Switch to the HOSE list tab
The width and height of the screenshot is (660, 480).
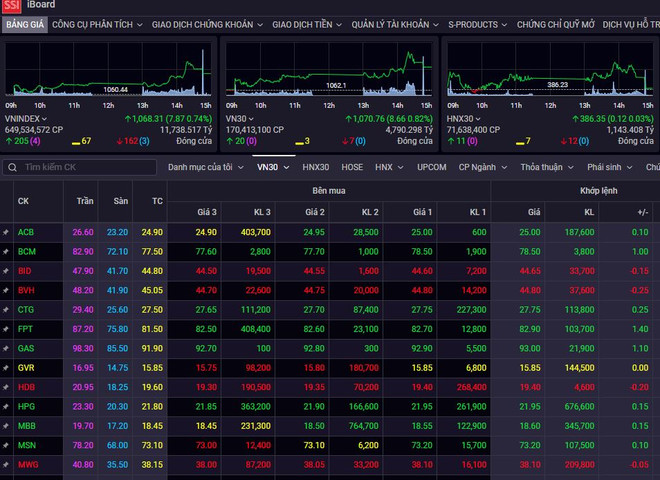[352, 167]
